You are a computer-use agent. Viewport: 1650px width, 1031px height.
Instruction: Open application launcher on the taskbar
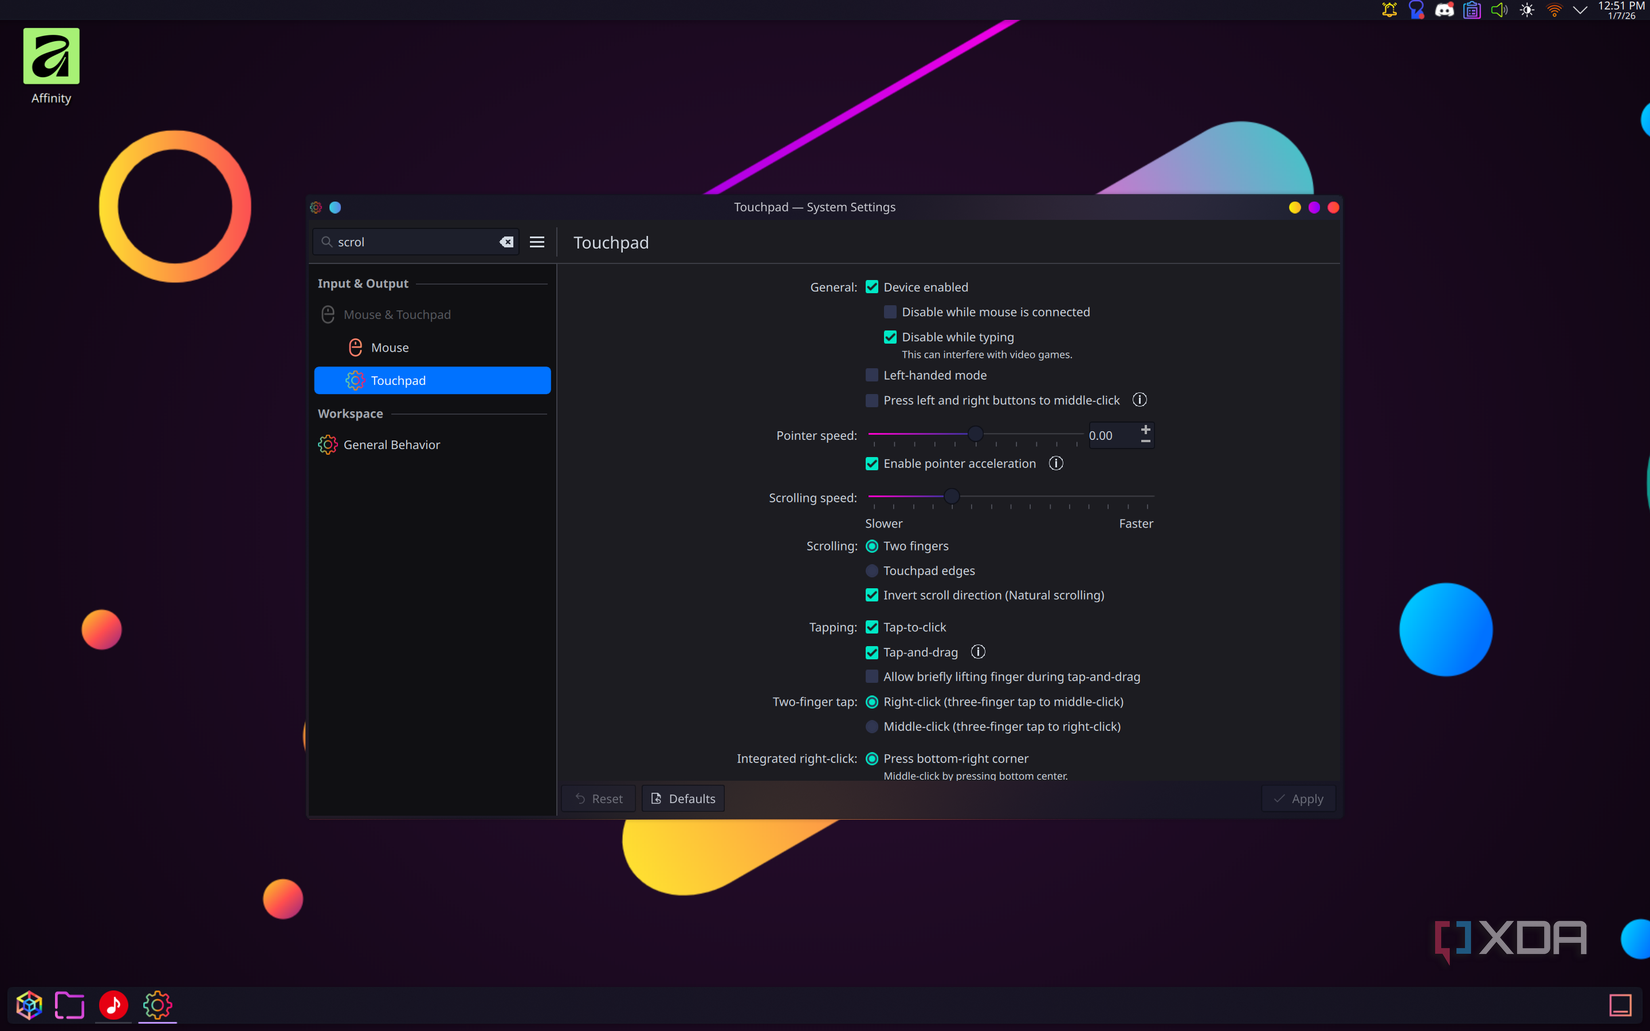(29, 1005)
